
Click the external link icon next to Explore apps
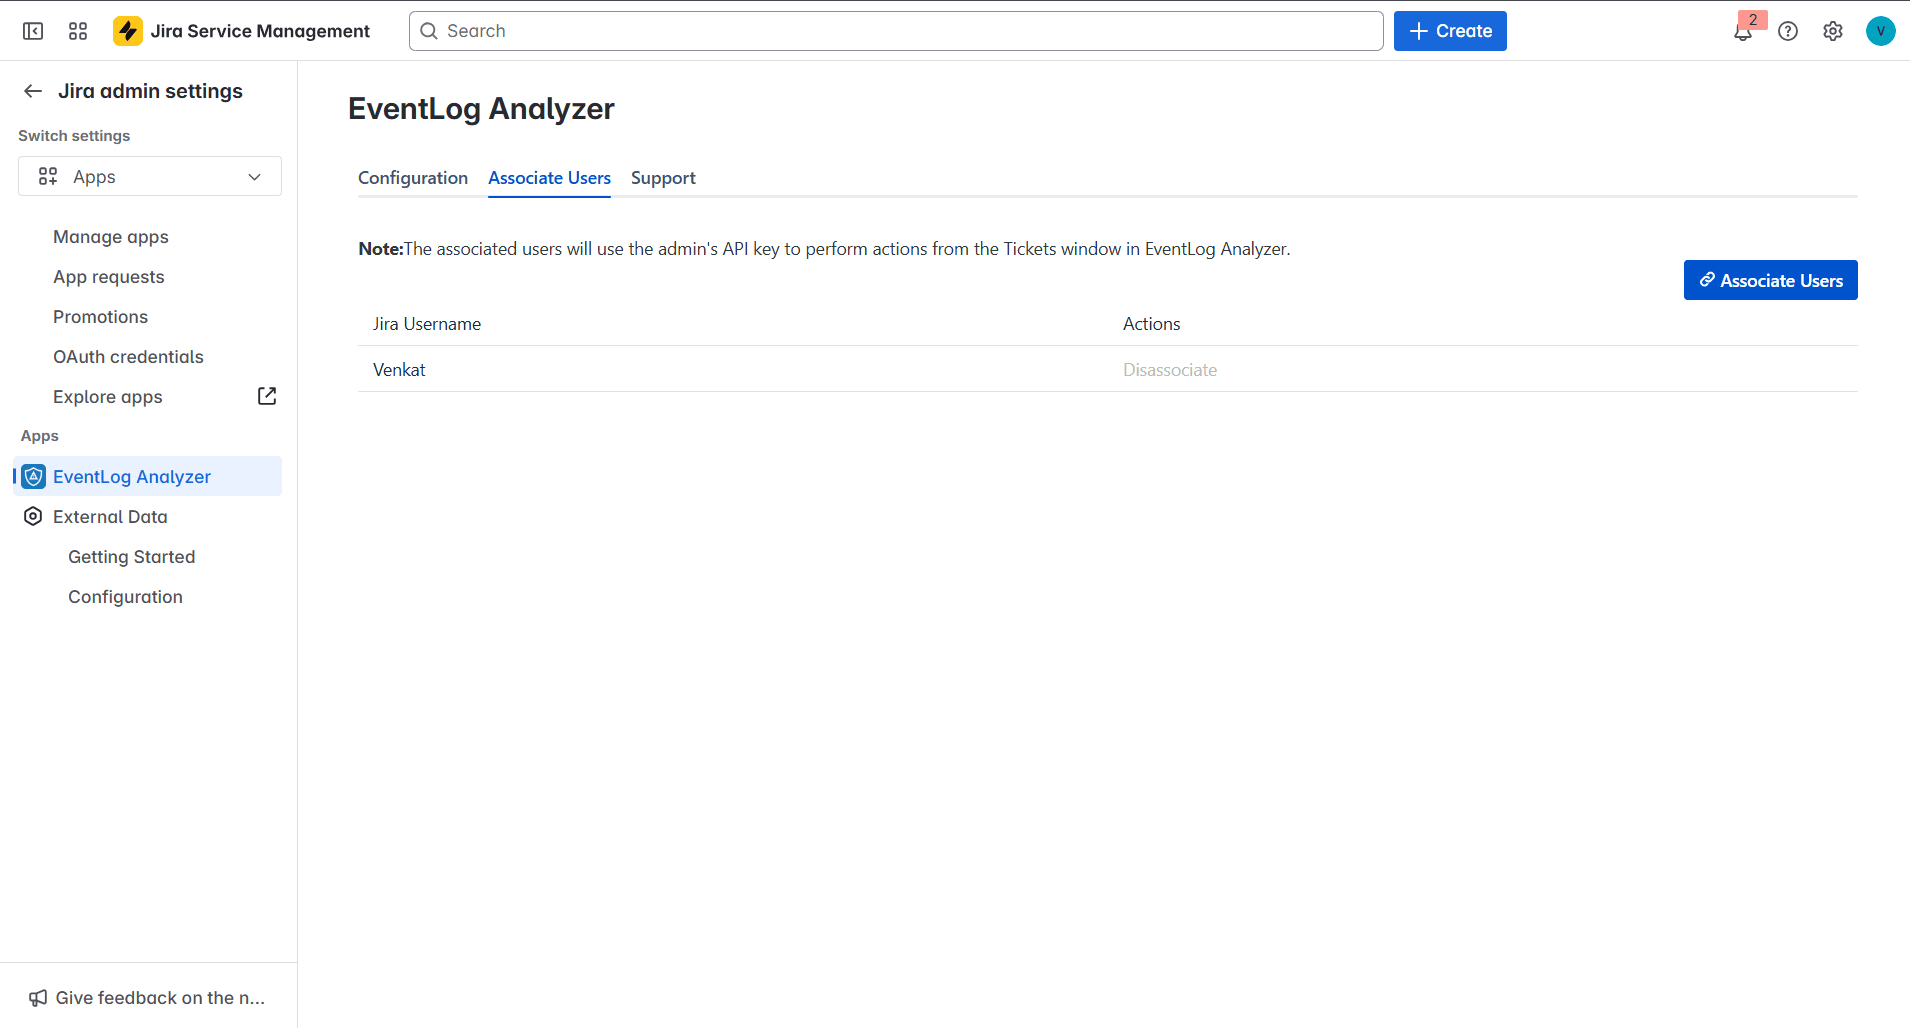(267, 396)
